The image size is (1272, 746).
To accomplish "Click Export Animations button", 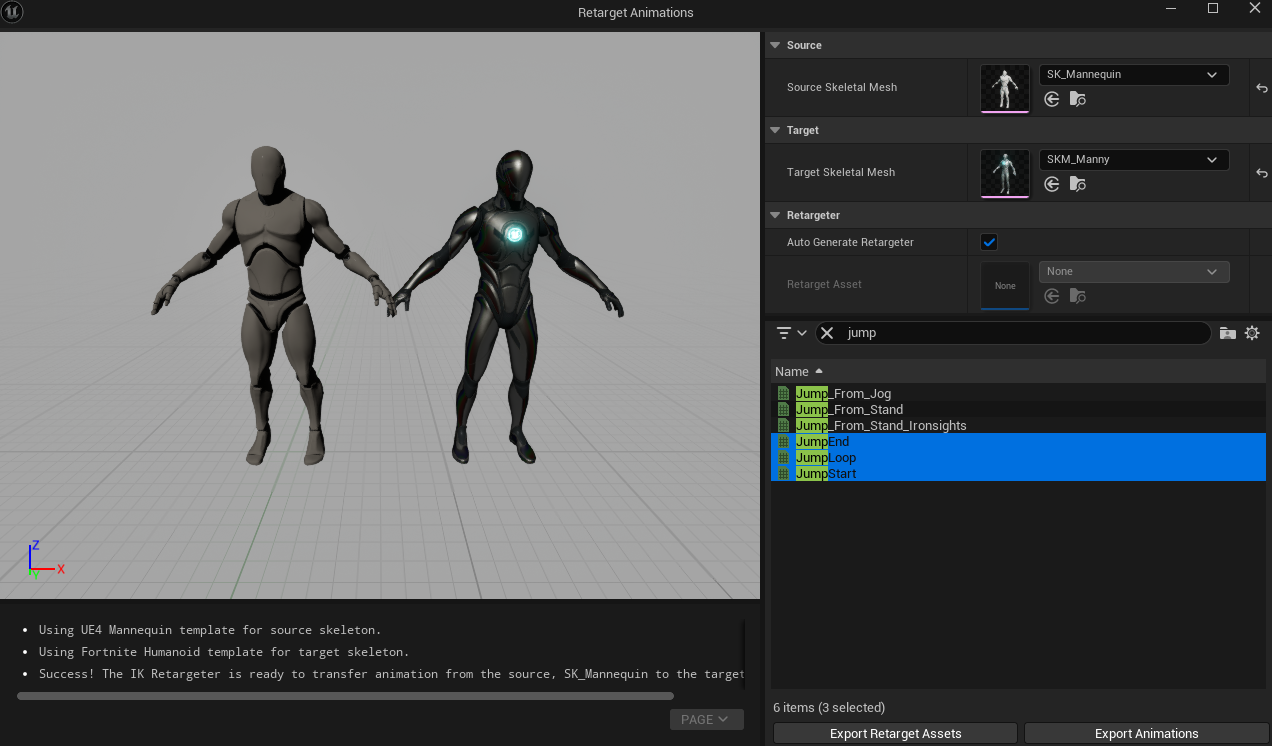I will tap(1146, 734).
